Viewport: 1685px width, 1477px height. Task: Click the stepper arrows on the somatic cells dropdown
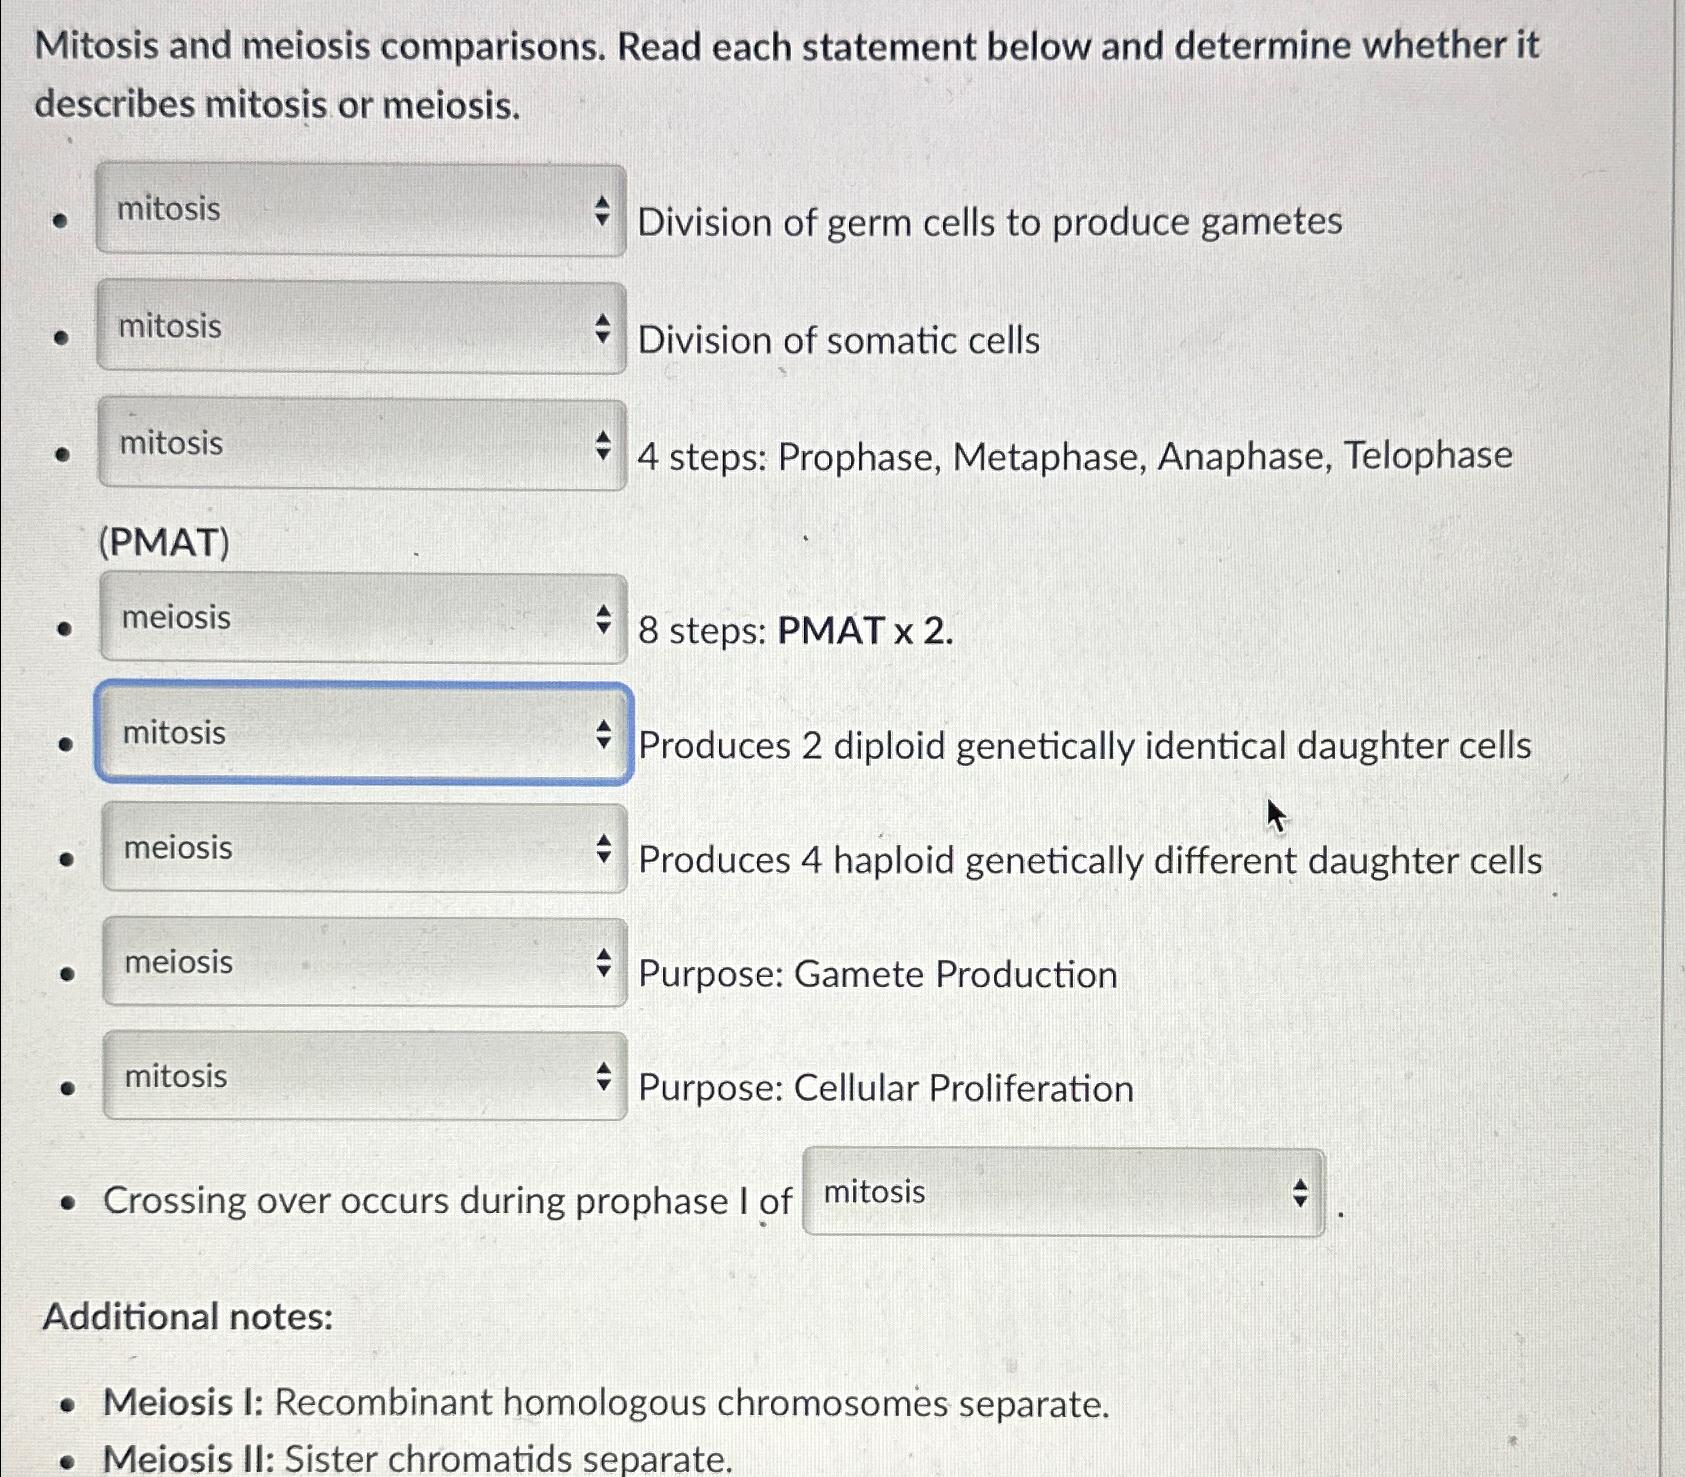604,328
